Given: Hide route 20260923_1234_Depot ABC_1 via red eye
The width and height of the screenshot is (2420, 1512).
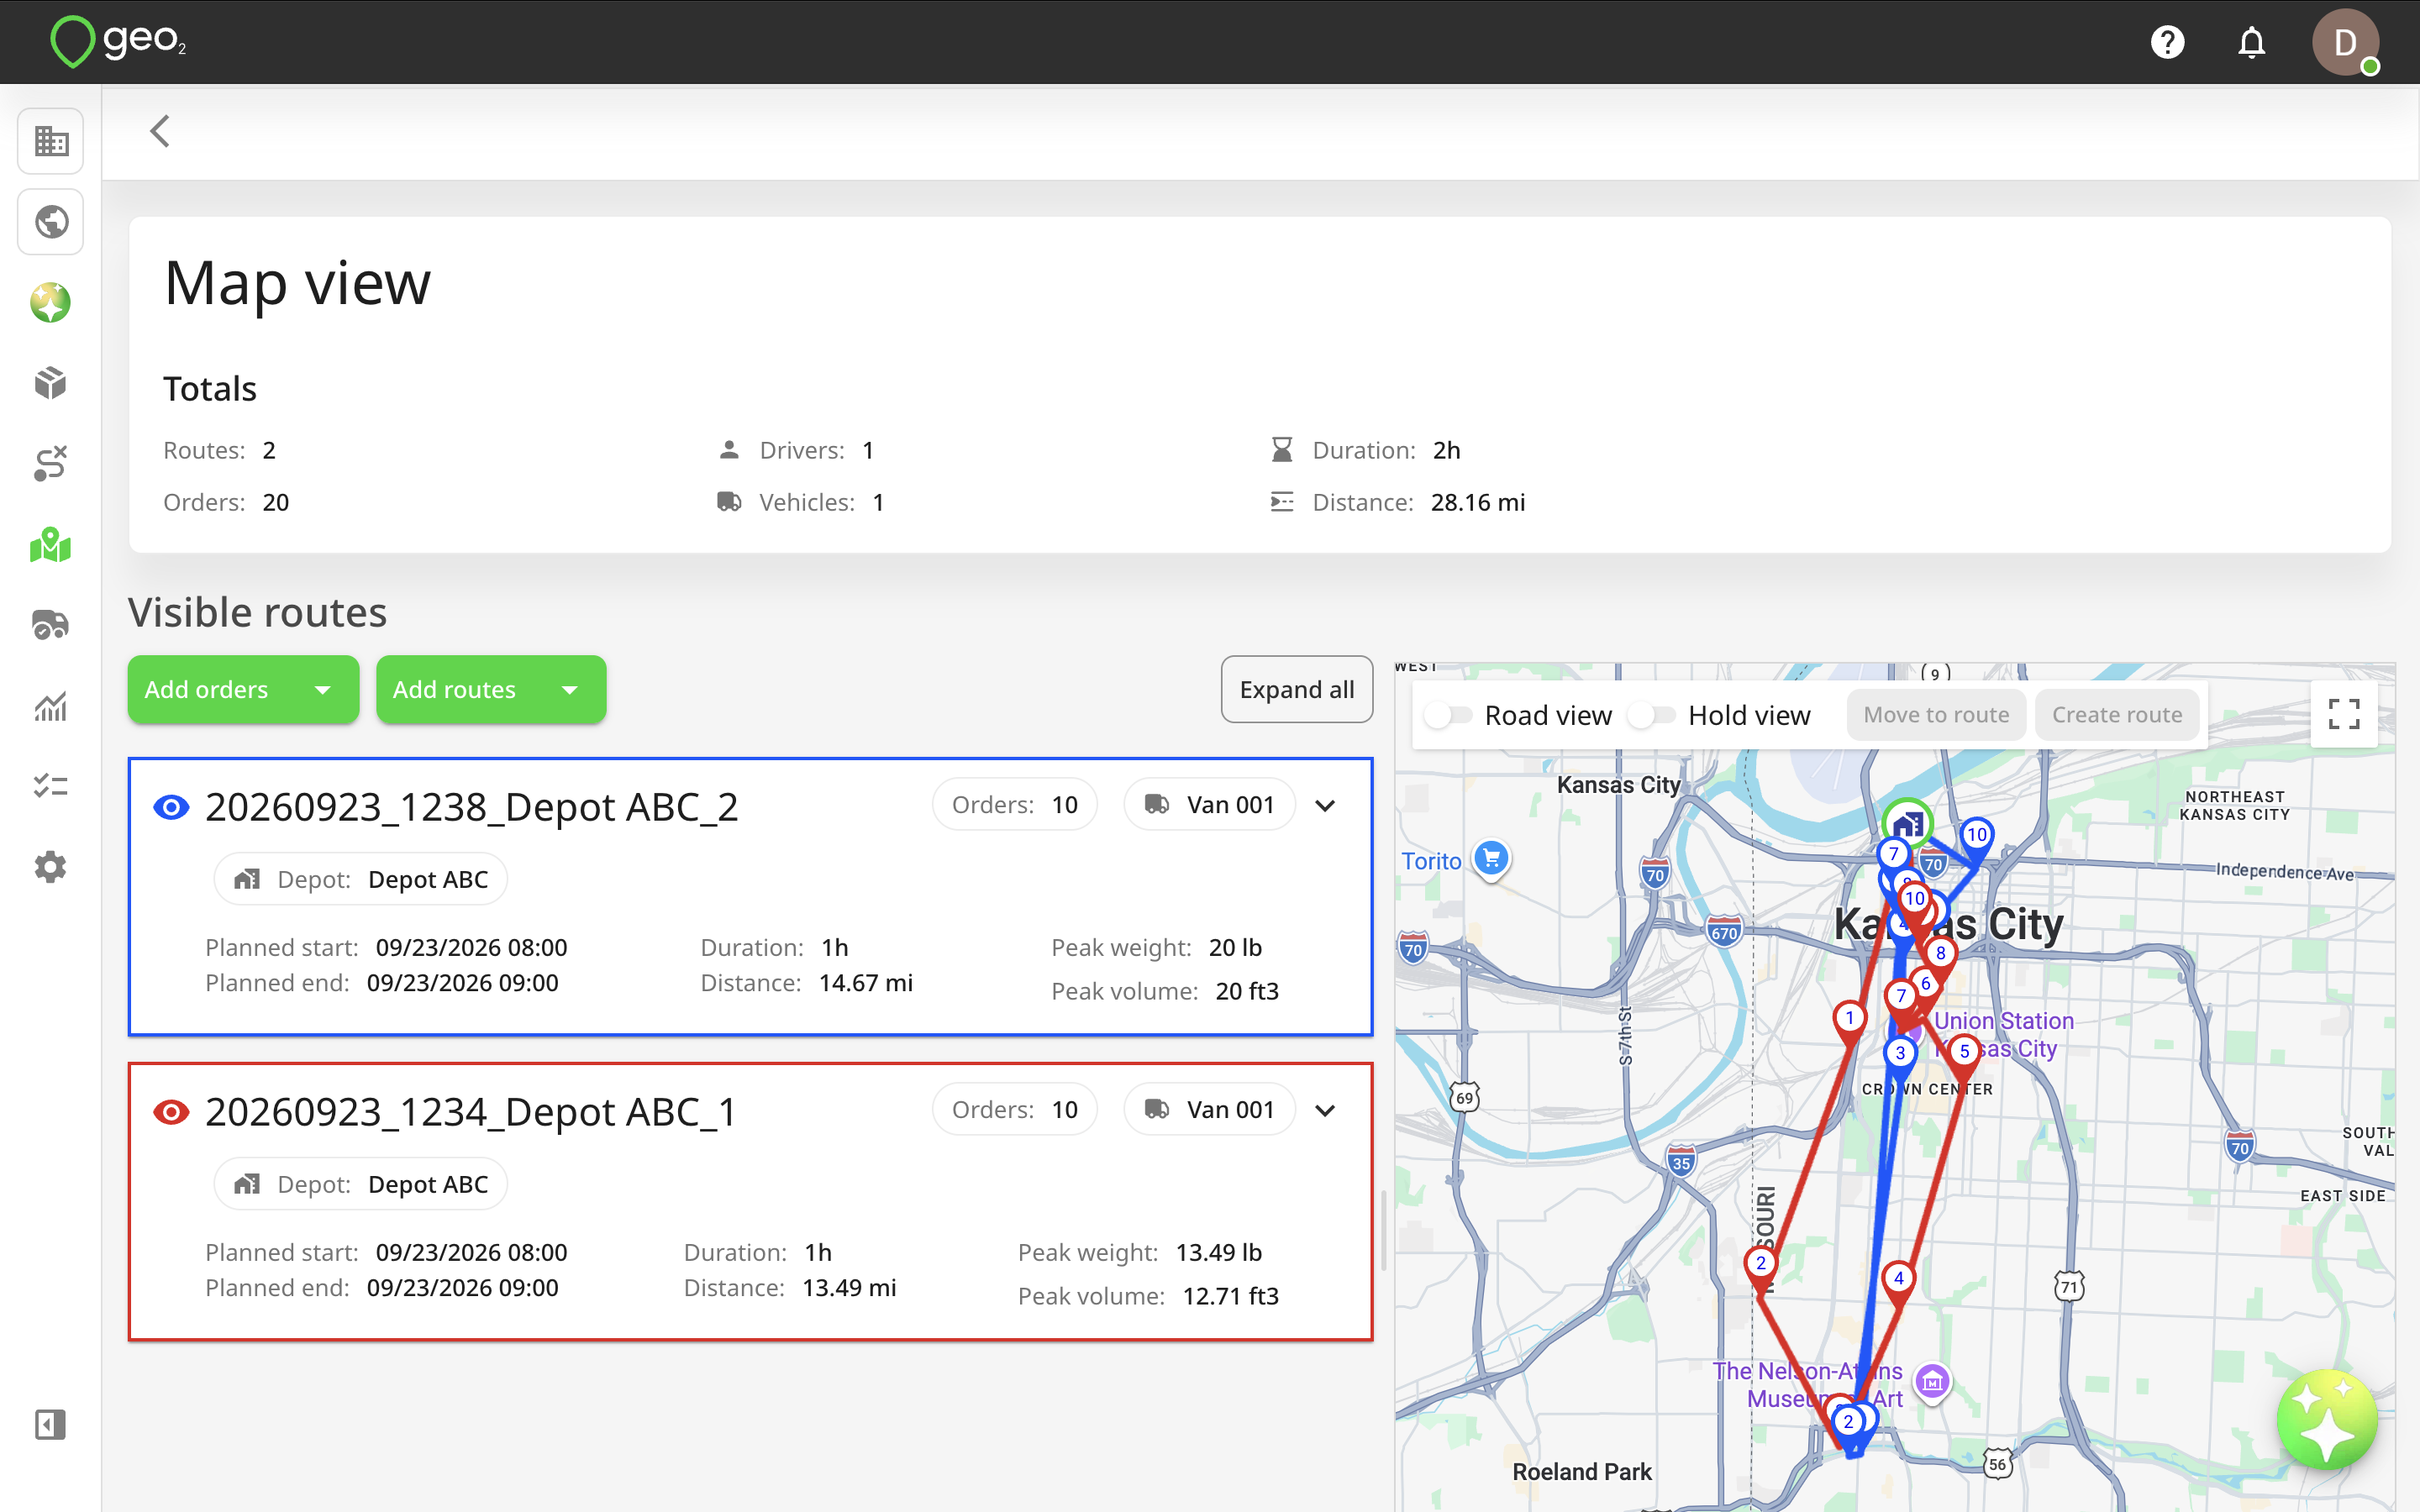Looking at the screenshot, I should coord(171,1112).
